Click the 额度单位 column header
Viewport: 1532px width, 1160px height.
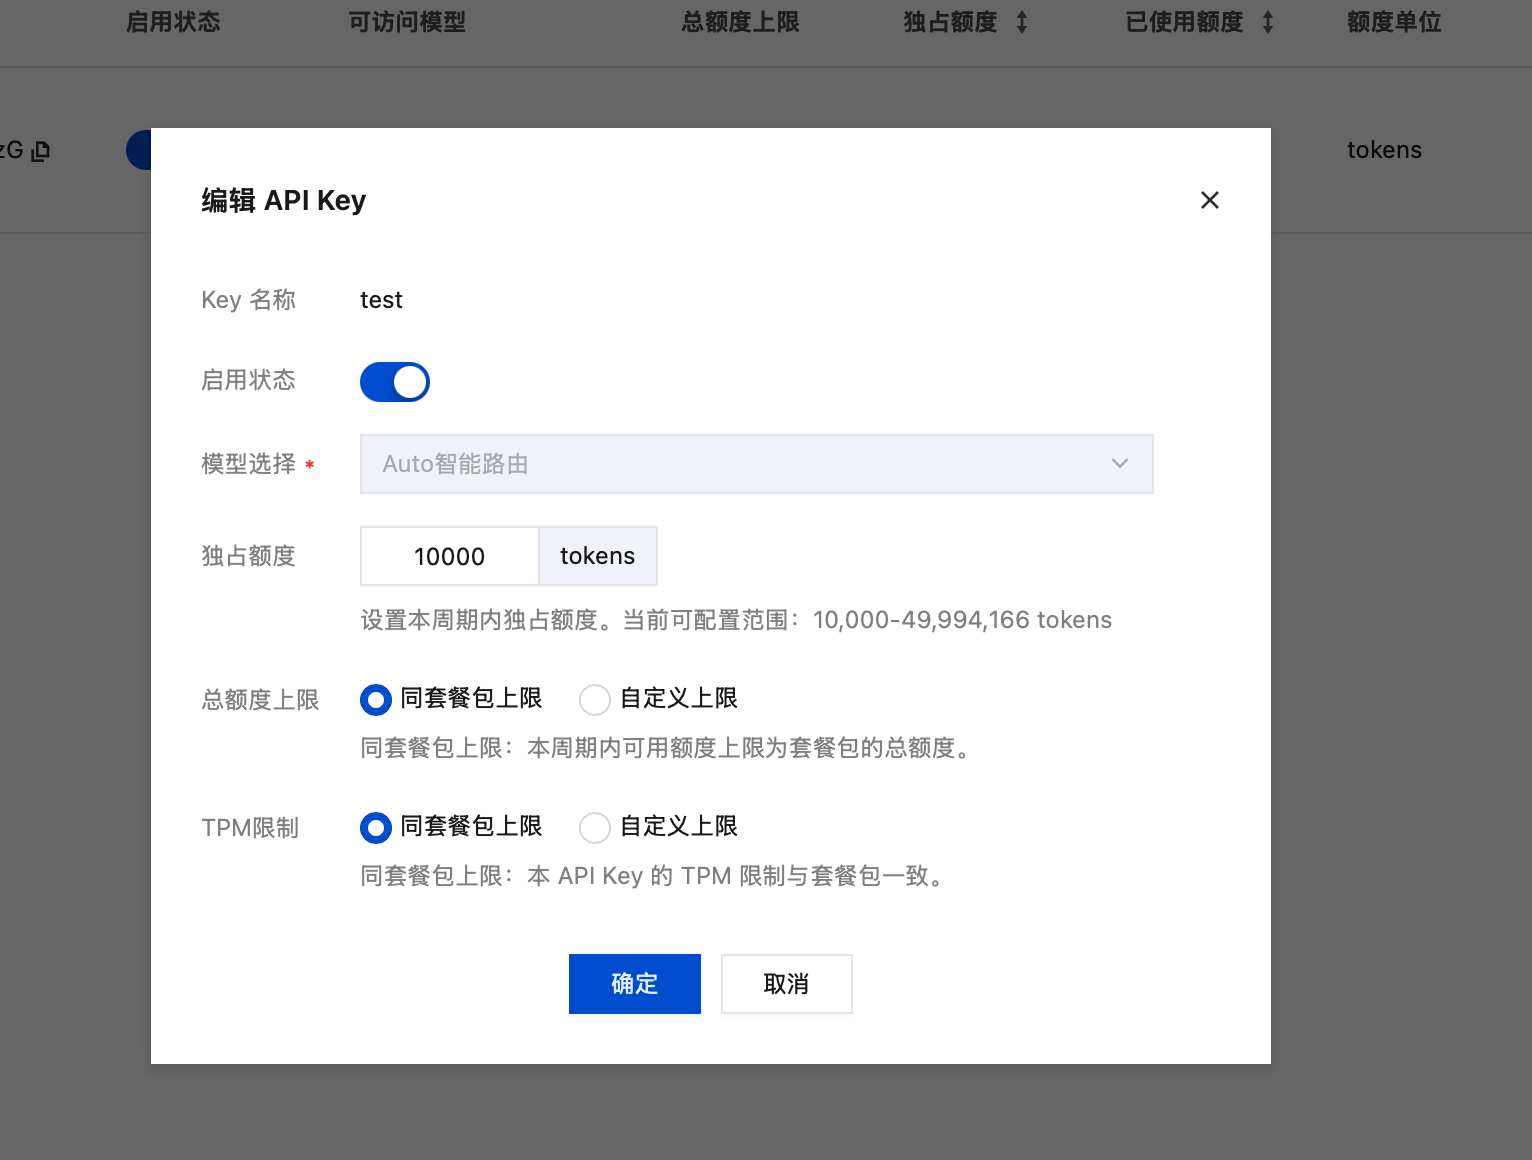tap(1394, 22)
